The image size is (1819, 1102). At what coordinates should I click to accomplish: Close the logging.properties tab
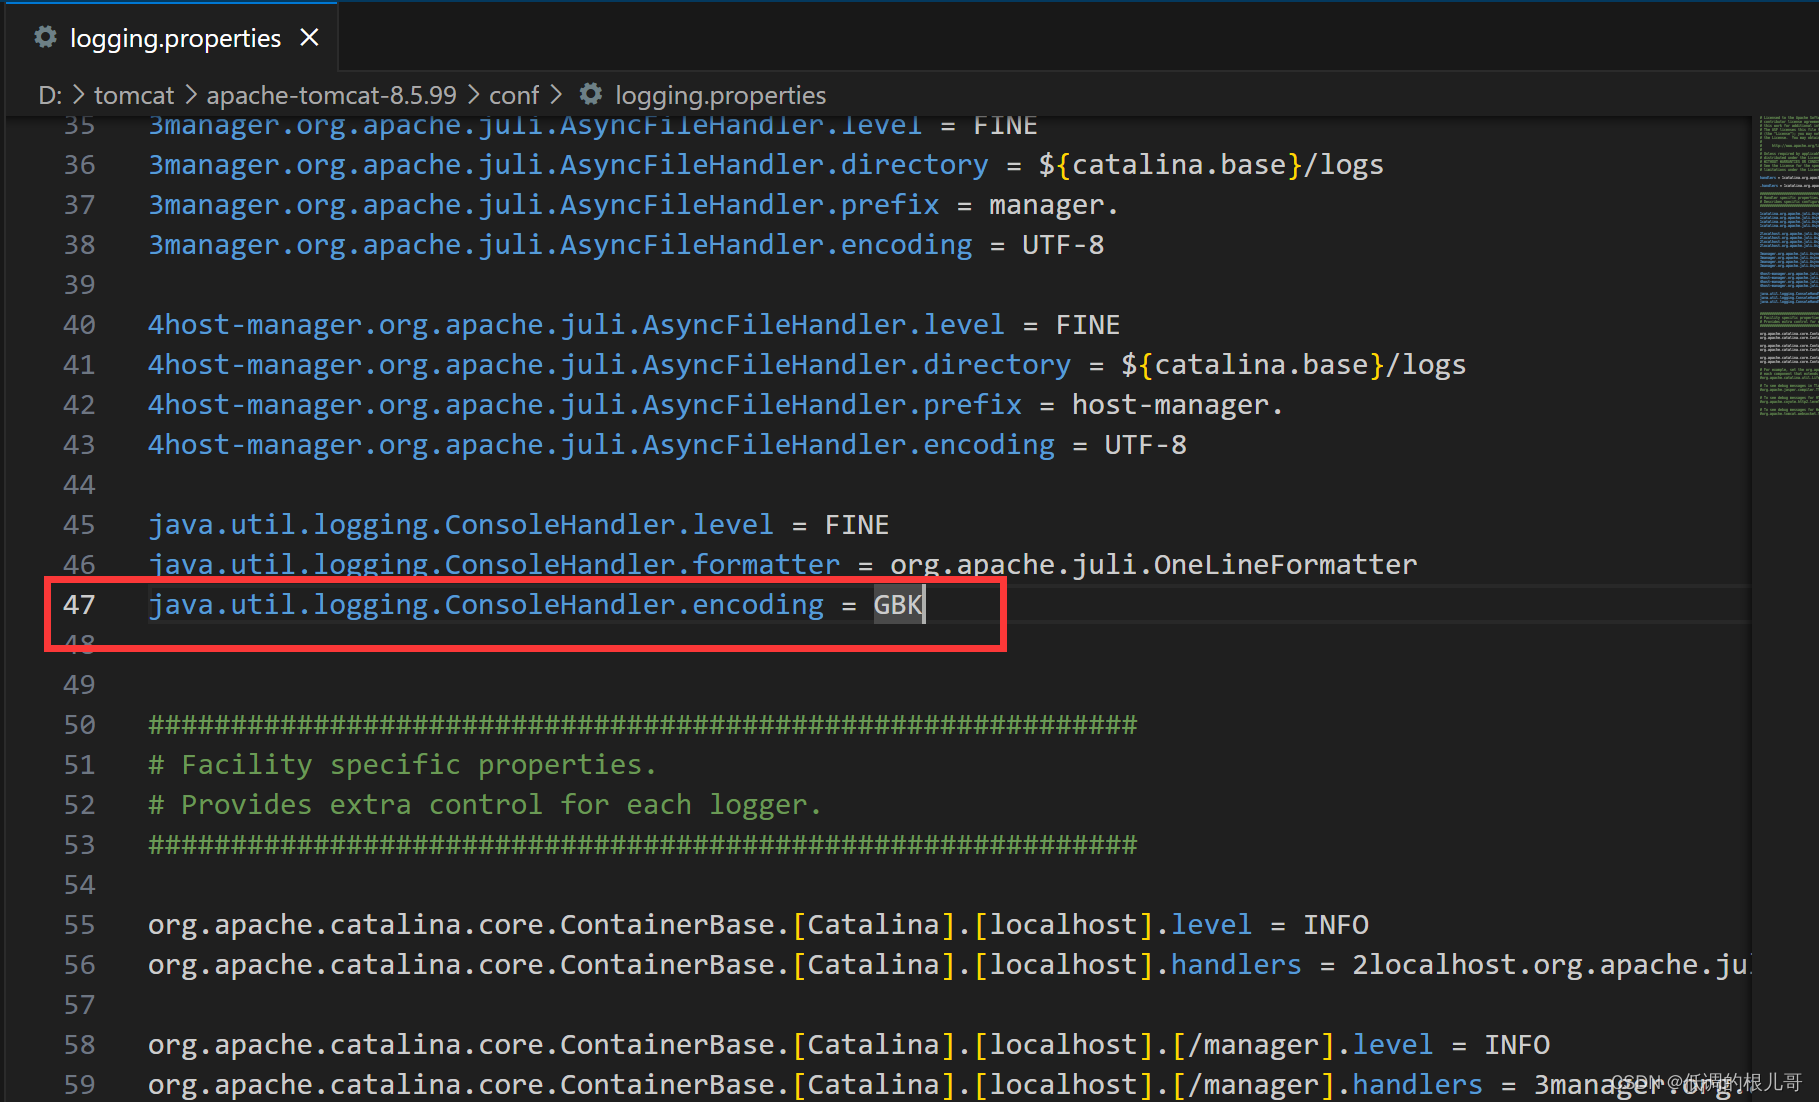click(310, 38)
